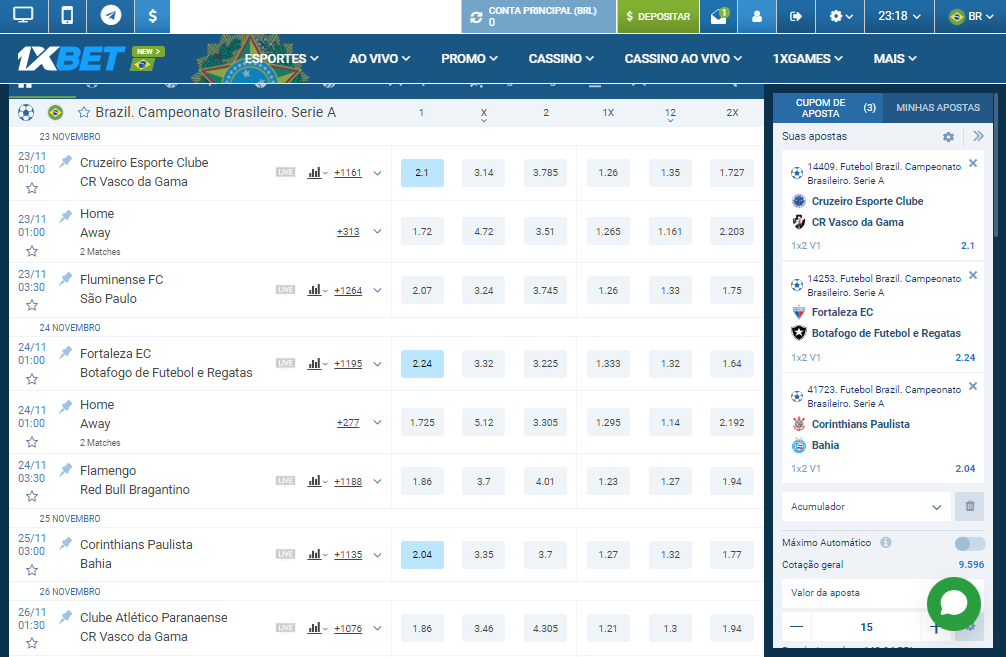Expand the Corinthians vs Bahia row chevron
This screenshot has height=657, width=1006.
pos(377,555)
